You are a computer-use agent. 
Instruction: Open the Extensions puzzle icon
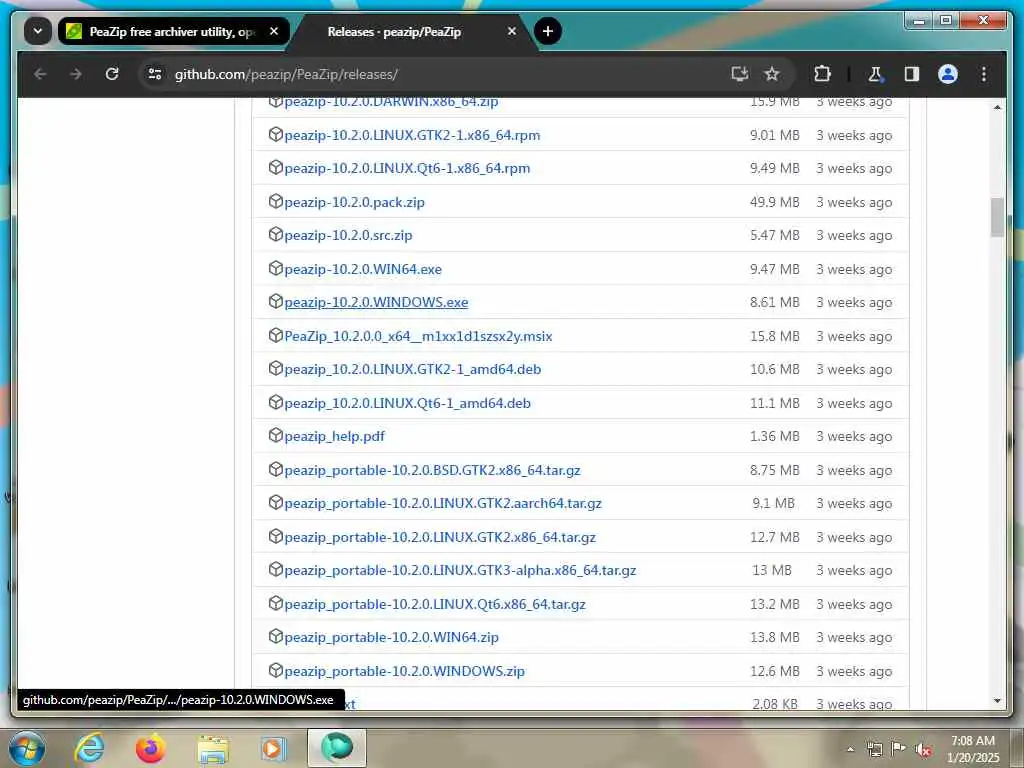[x=822, y=74]
